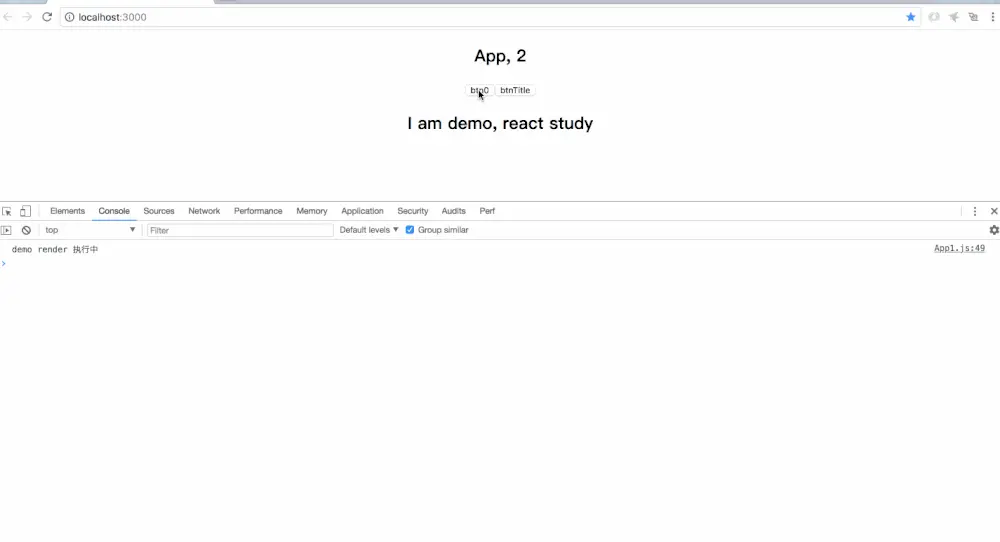This screenshot has width=1000, height=542.
Task: Open the Audits tab
Action: point(453,211)
